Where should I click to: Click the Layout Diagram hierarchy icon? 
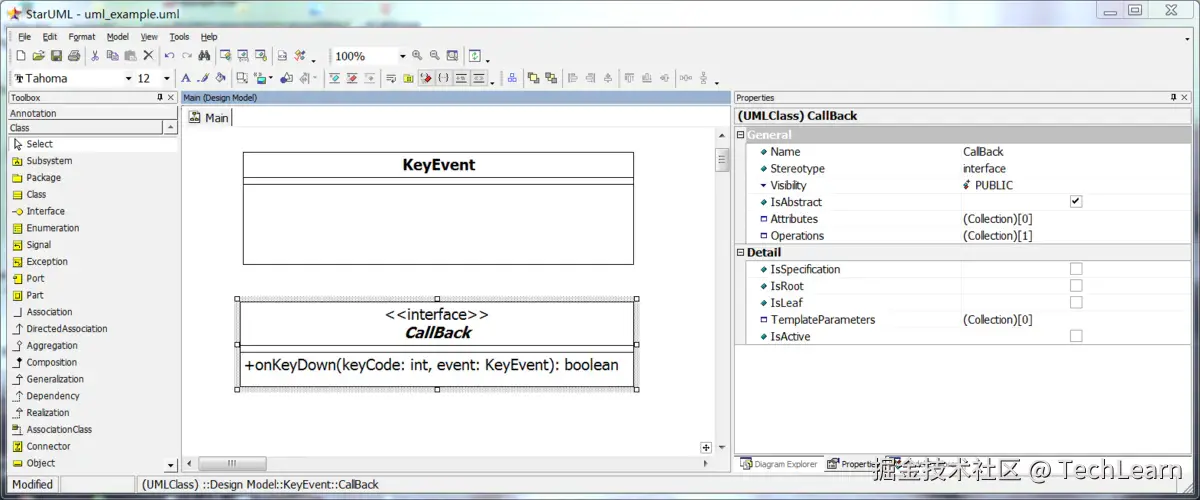pos(512,78)
